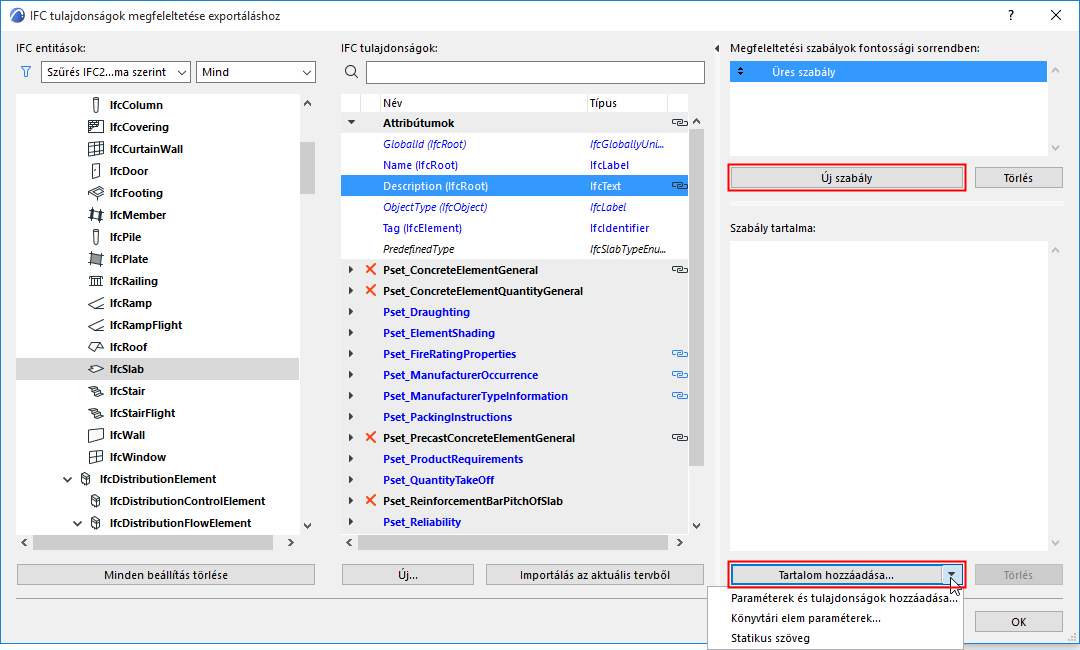
Task: Select the Üres szabály rule
Action: point(888,72)
